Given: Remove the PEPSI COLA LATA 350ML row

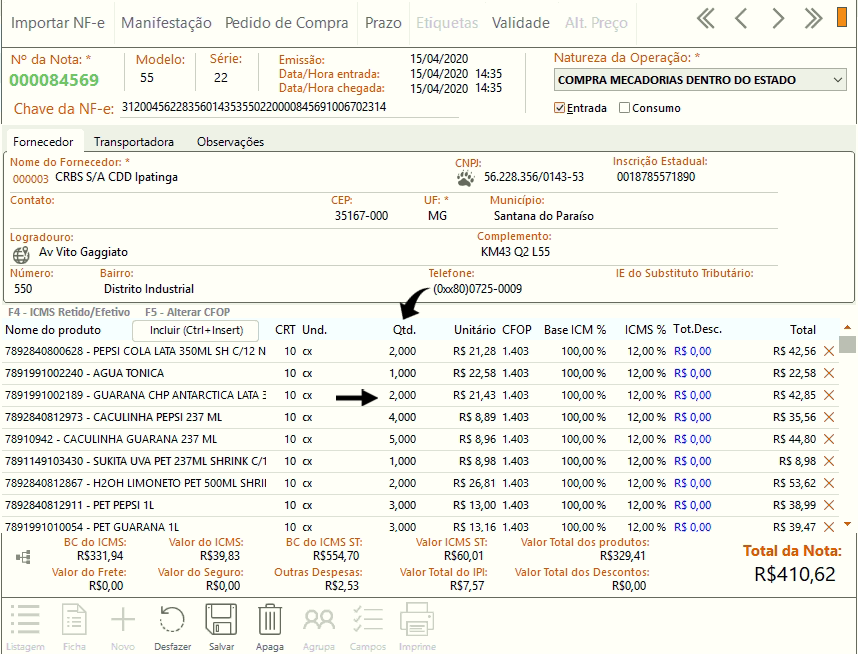Looking at the screenshot, I should pos(829,351).
